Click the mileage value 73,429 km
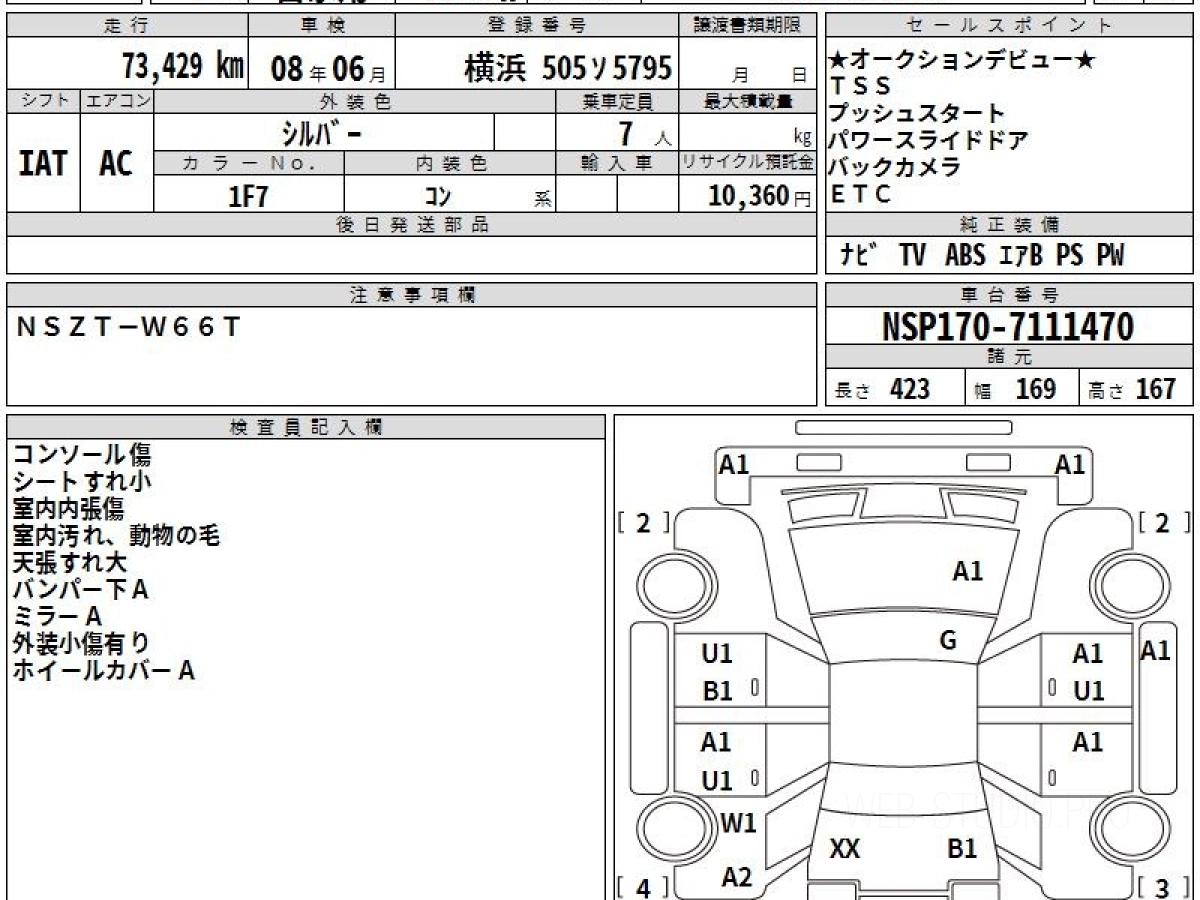Image resolution: width=1200 pixels, height=900 pixels. coord(183,66)
